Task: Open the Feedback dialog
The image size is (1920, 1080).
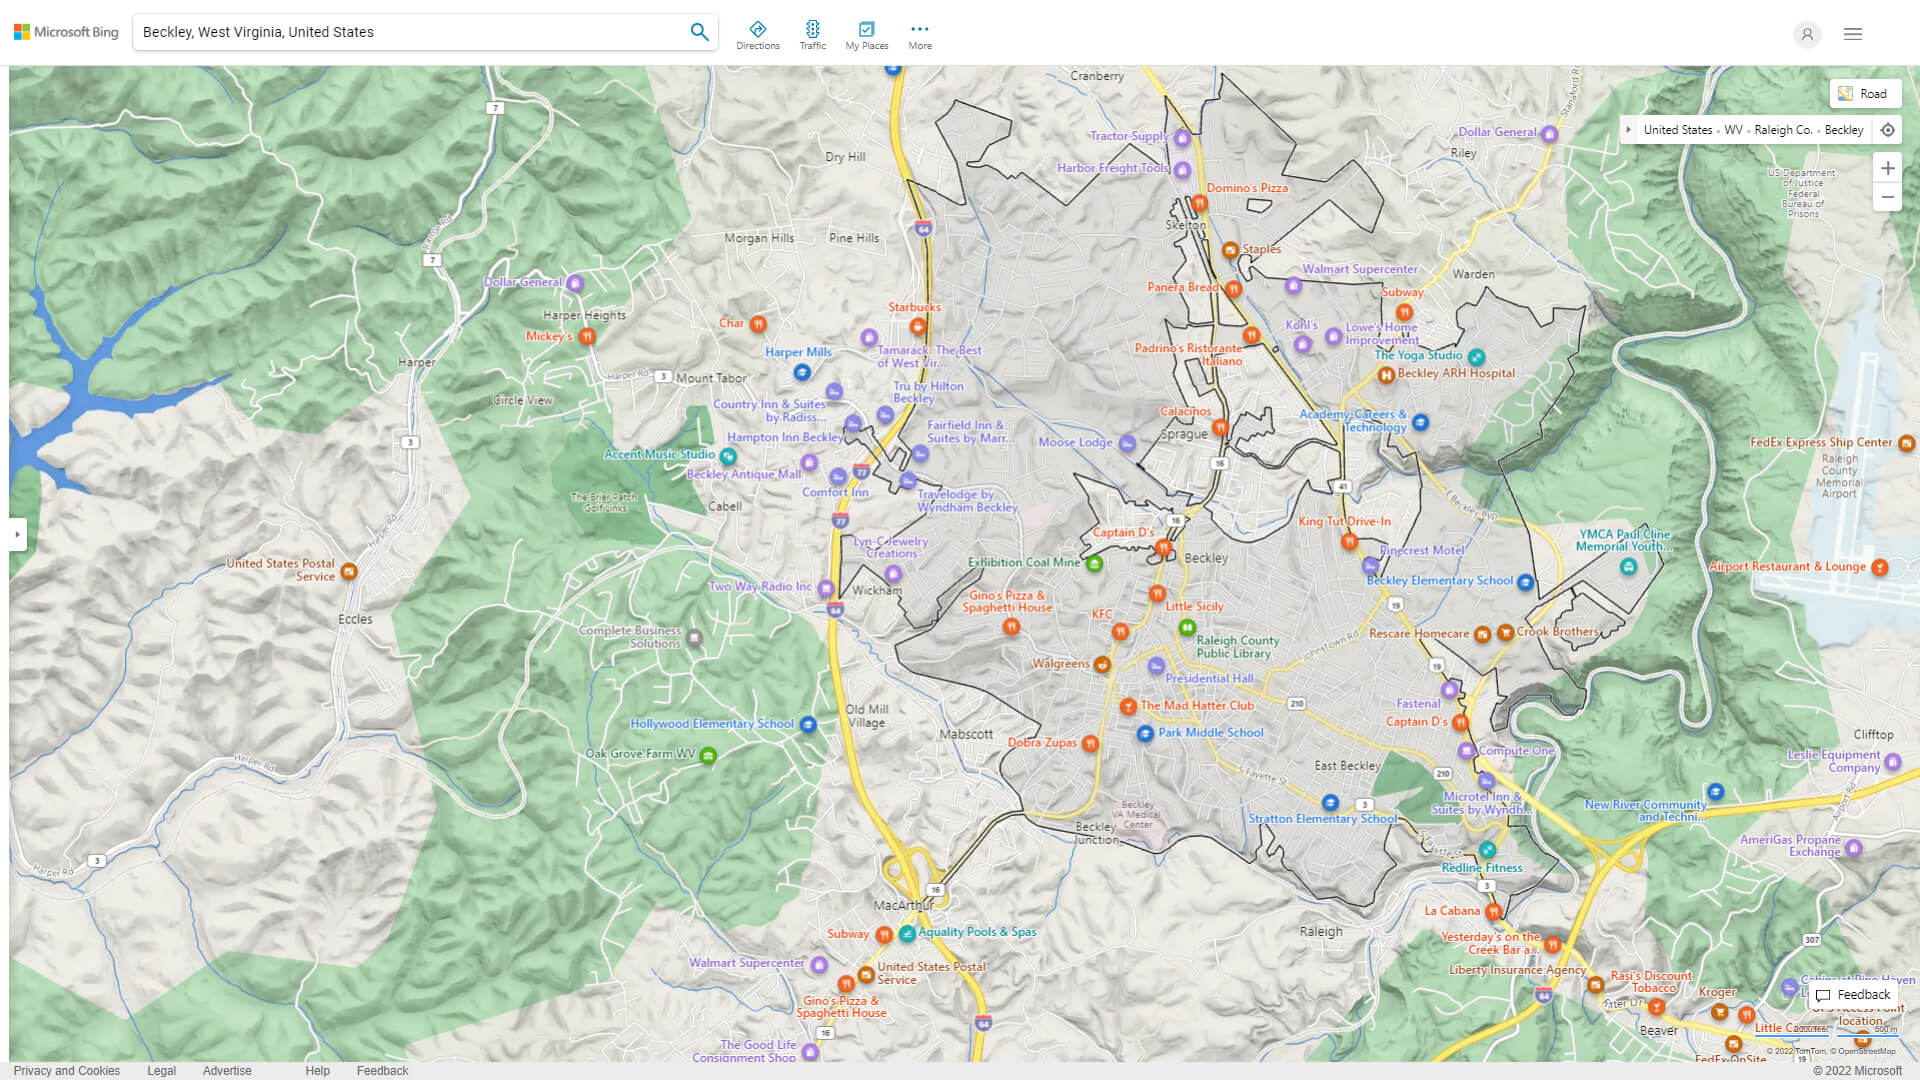Action: click(1853, 994)
